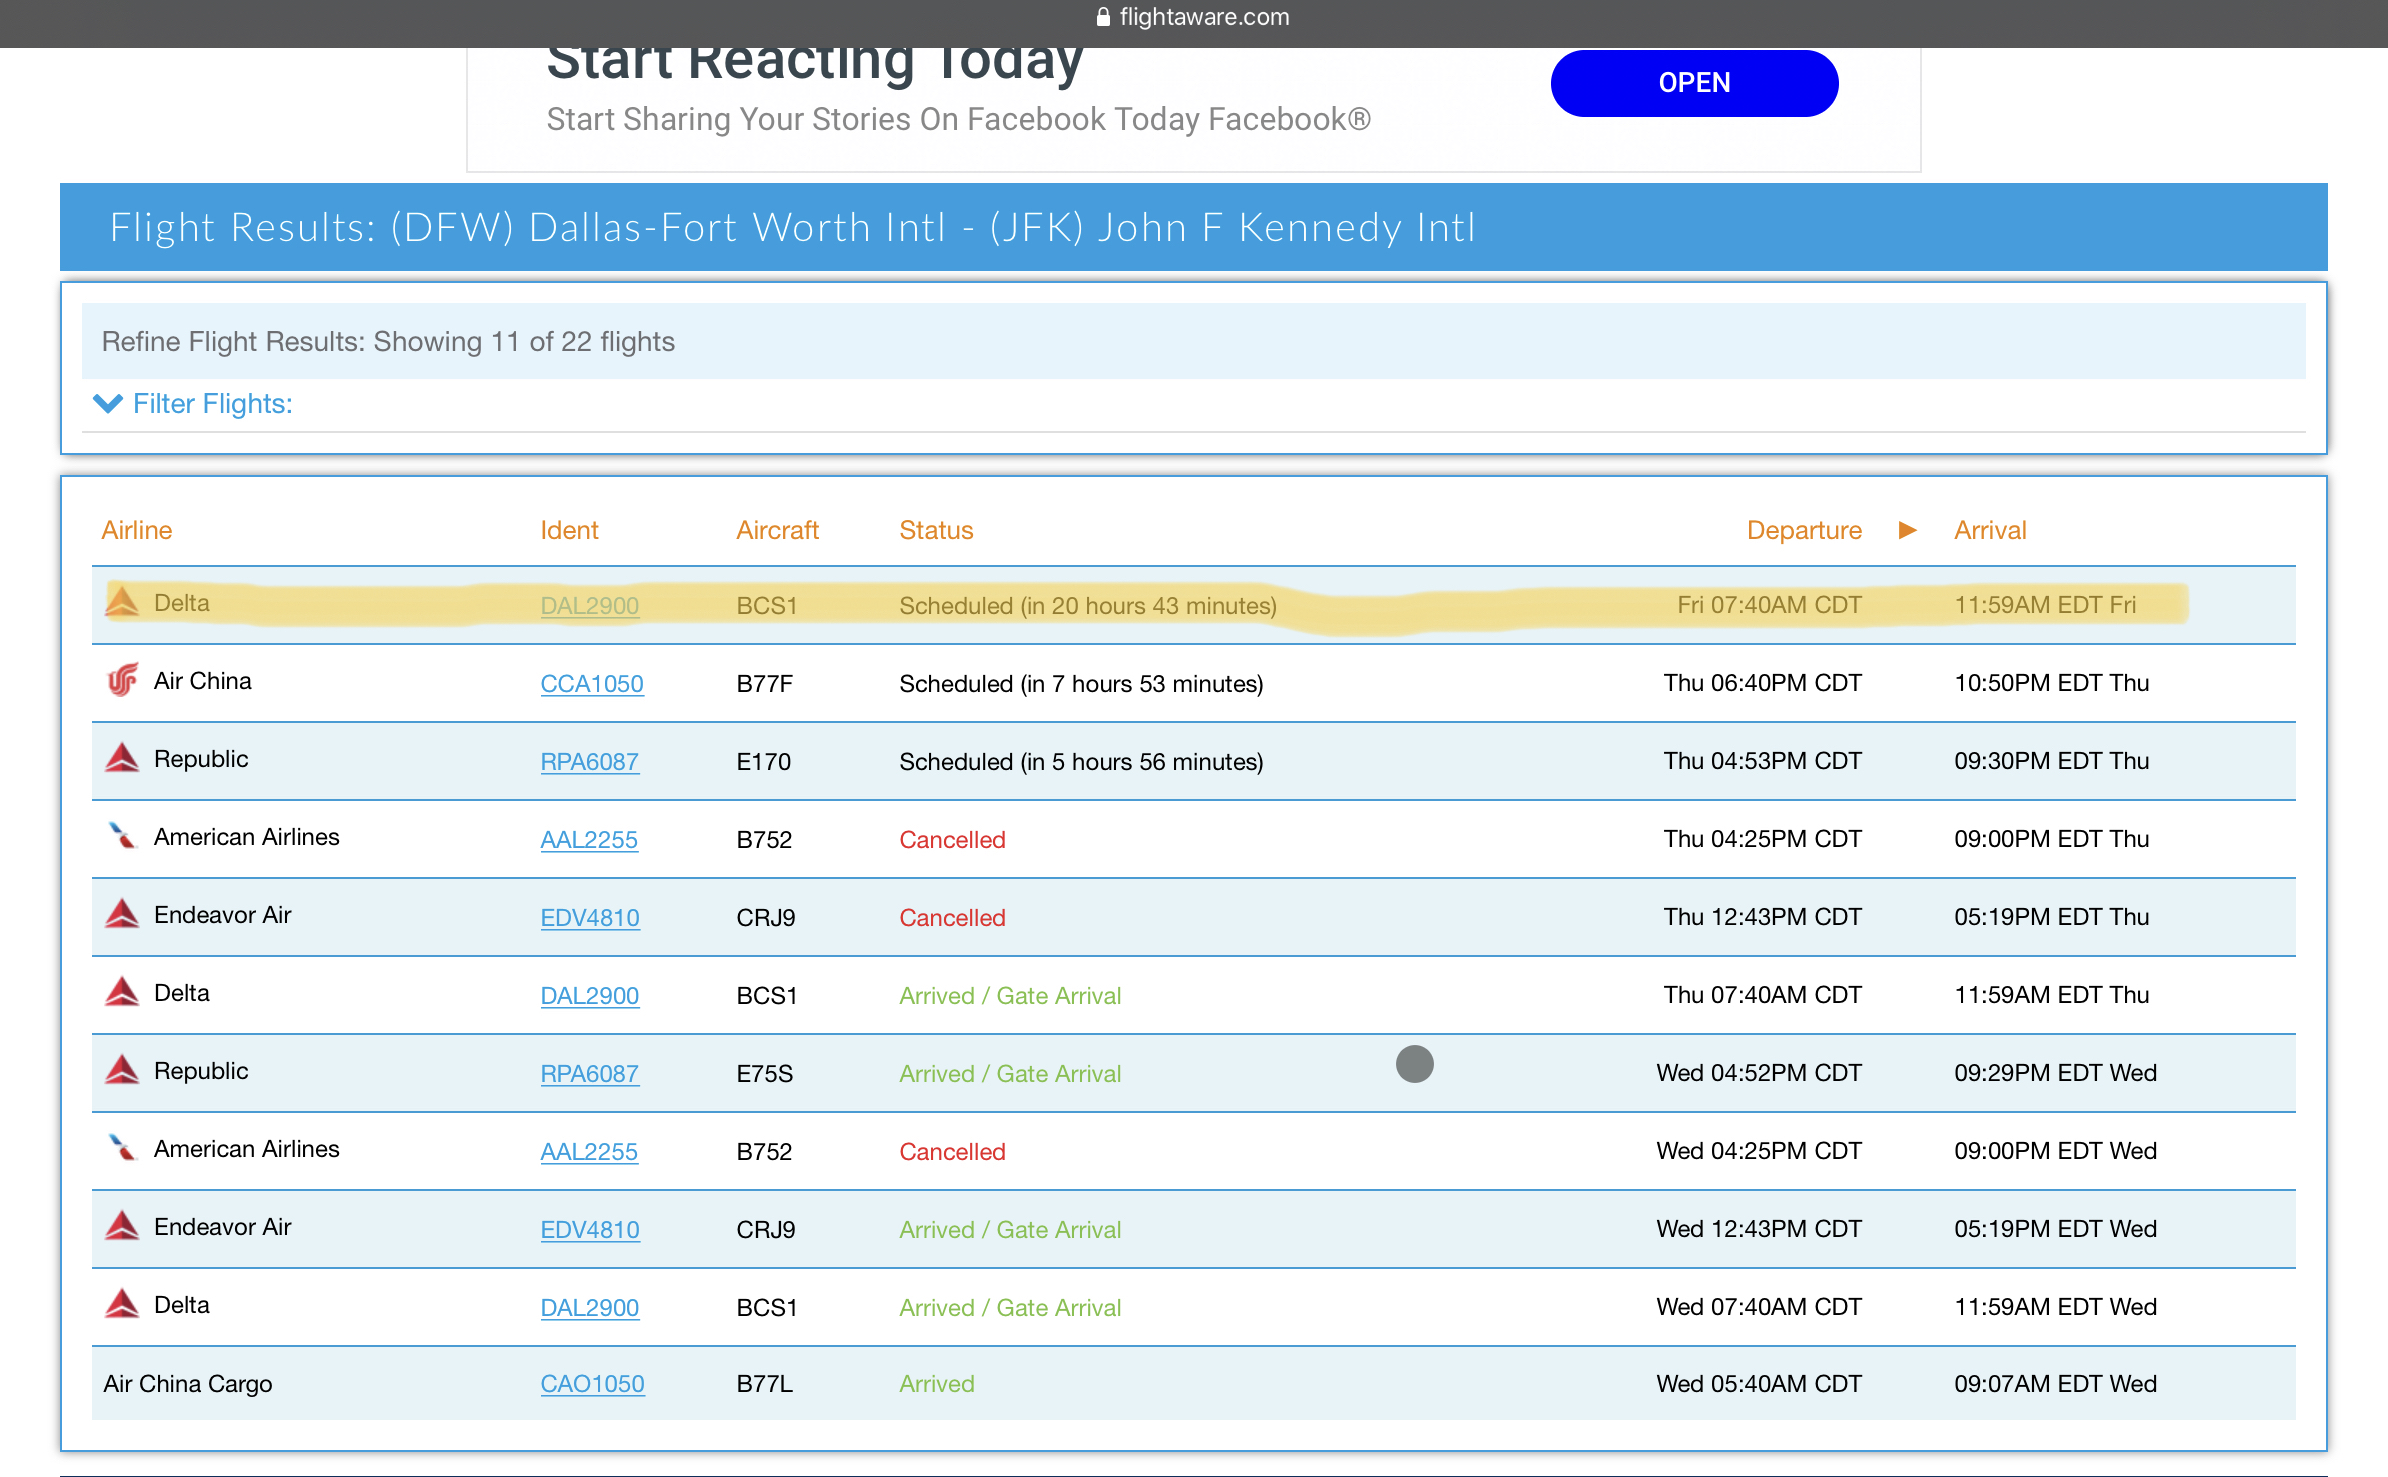Click the orange arrow between Departure and Arrival
The height and width of the screenshot is (1477, 2388).
tap(1907, 530)
